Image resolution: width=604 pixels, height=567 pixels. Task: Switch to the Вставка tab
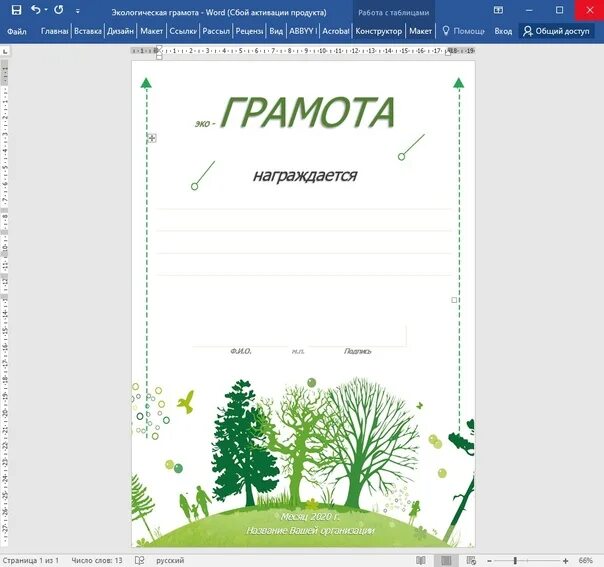(x=88, y=31)
